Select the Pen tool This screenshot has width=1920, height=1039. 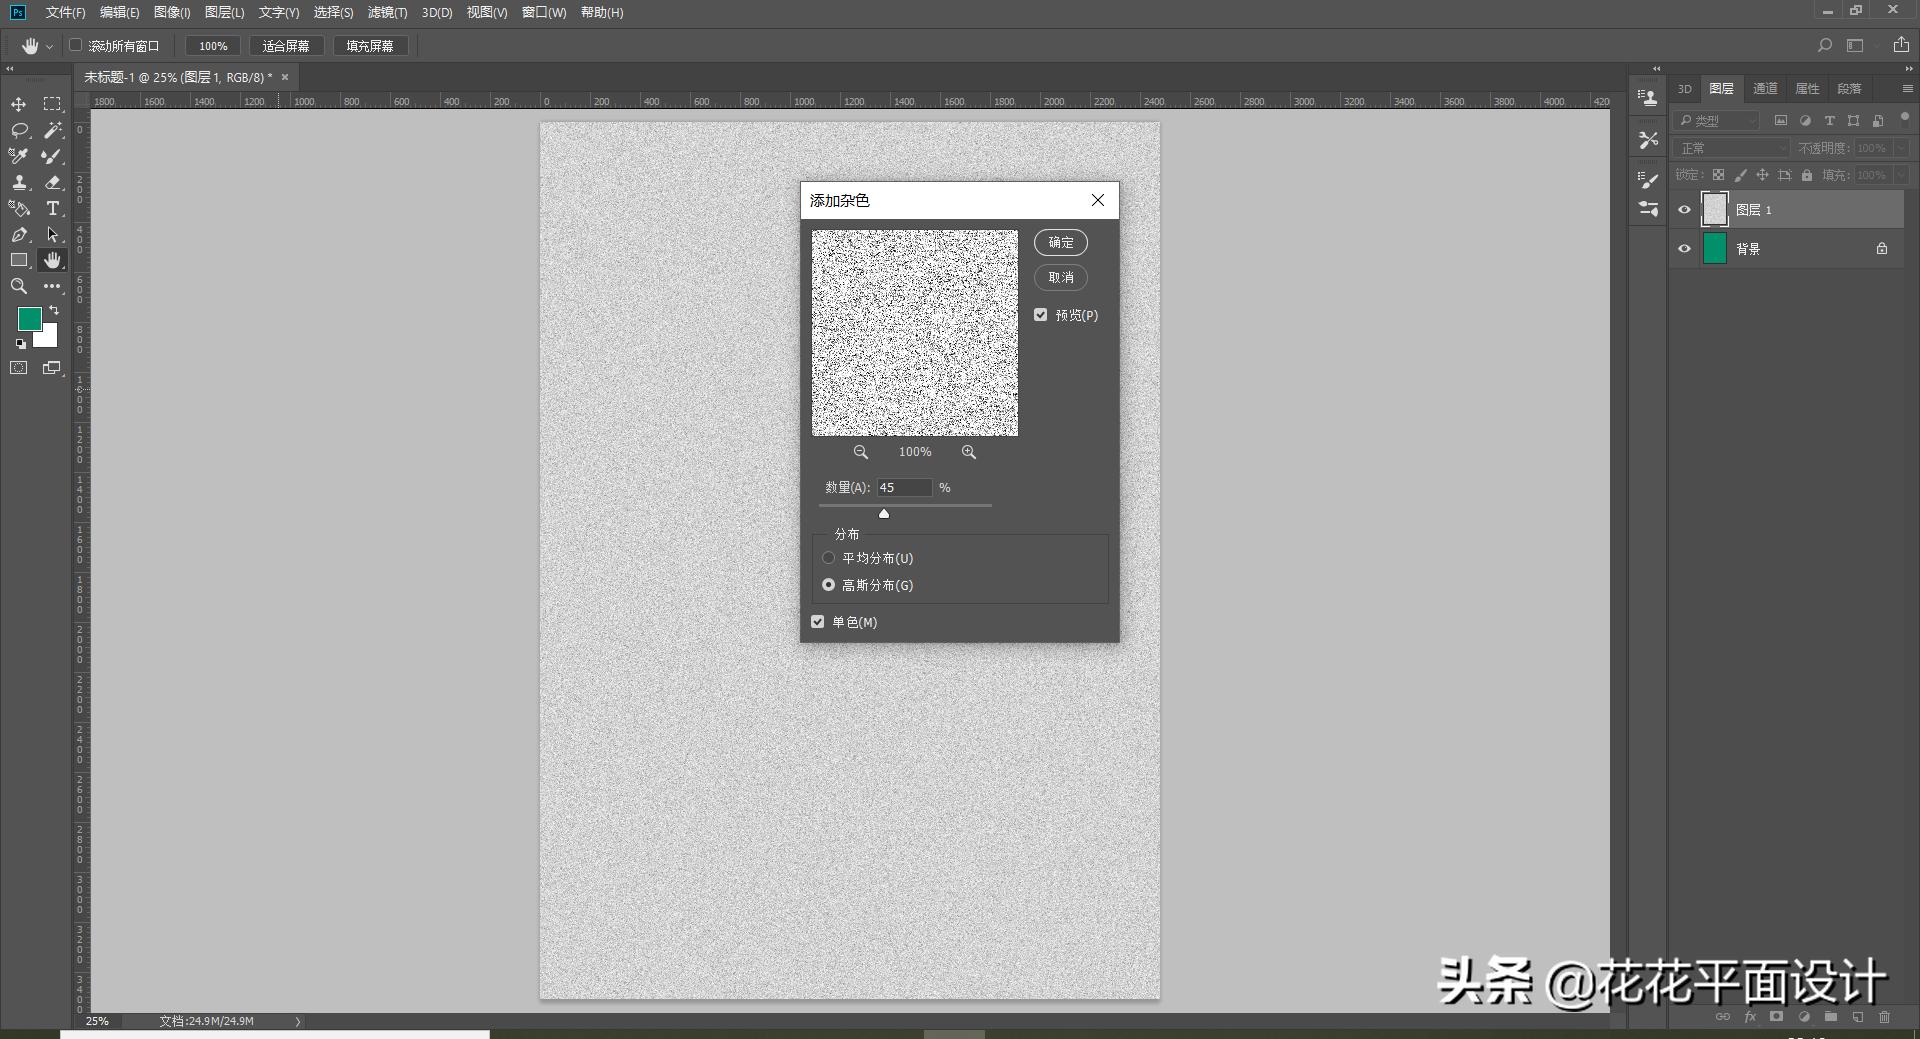coord(19,234)
